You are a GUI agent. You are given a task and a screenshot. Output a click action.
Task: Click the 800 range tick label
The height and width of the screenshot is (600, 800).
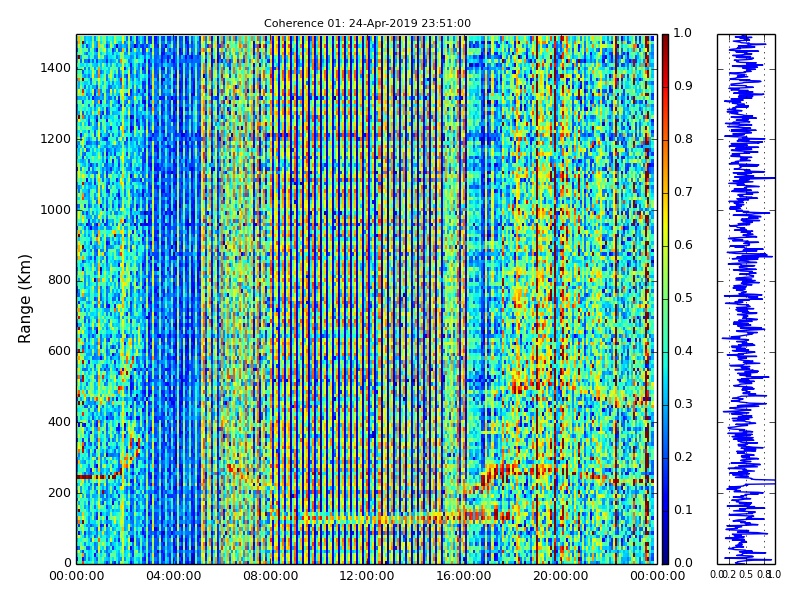click(59, 281)
